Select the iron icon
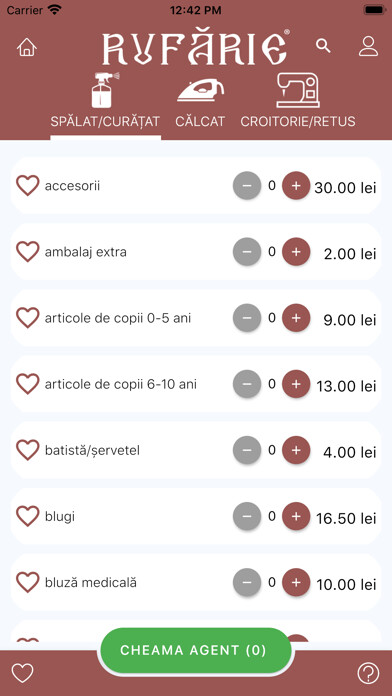 (200, 91)
